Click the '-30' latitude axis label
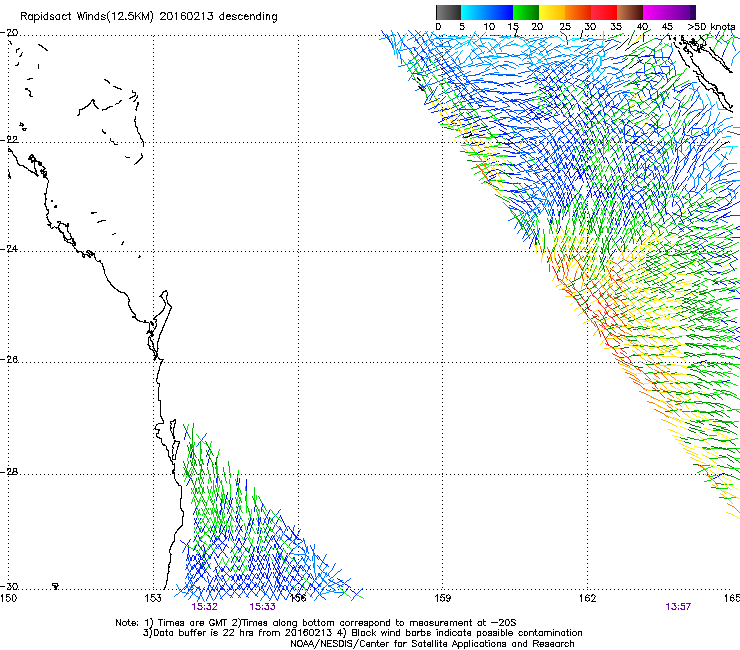The image size is (740, 650). tap(9, 587)
